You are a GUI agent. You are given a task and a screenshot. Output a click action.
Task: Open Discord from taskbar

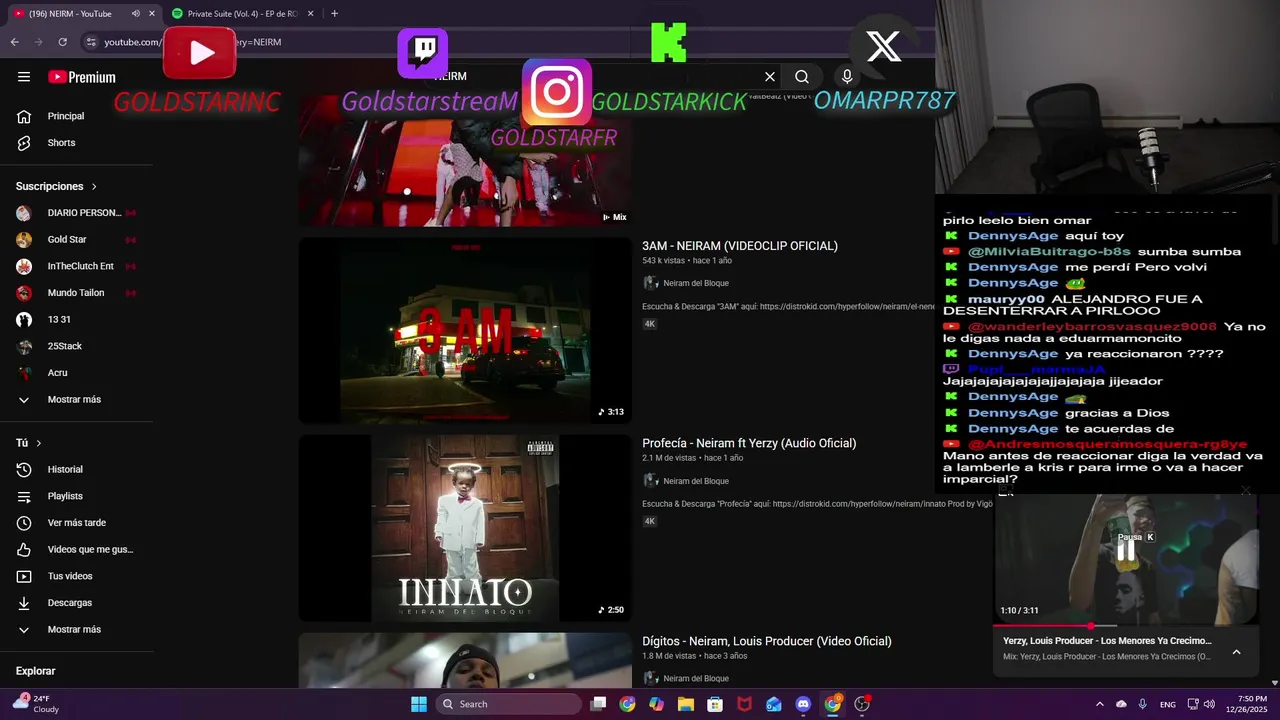[803, 704]
